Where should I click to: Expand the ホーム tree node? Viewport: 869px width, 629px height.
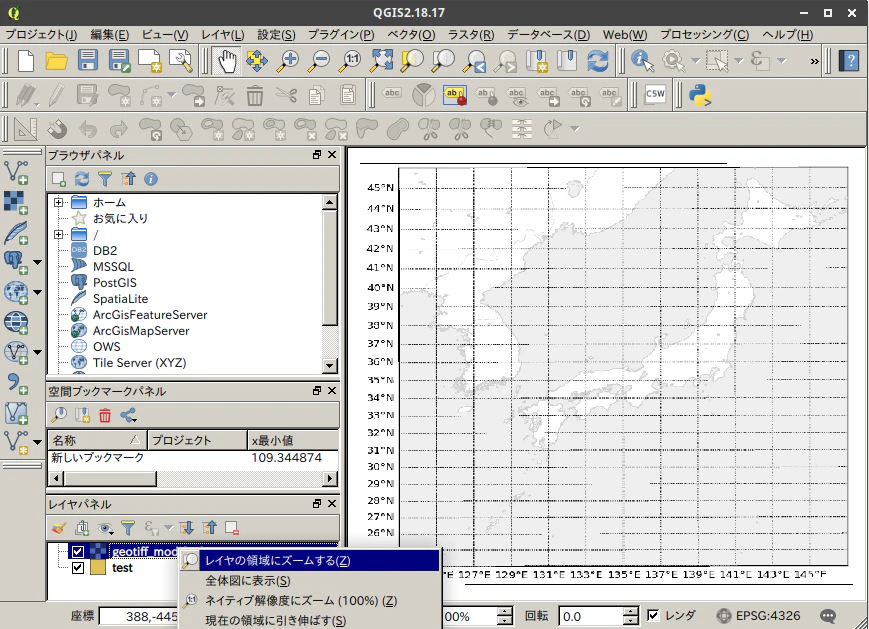58,202
